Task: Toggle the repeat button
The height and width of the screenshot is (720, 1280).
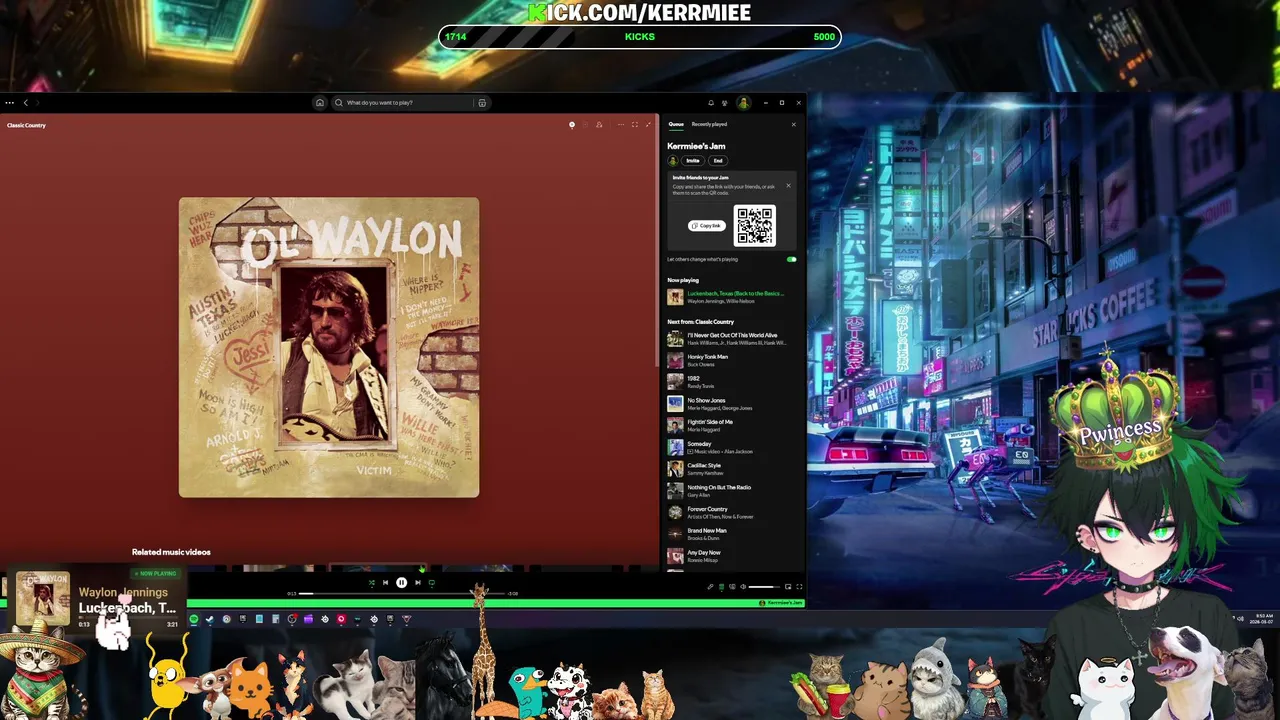Action: point(432,583)
